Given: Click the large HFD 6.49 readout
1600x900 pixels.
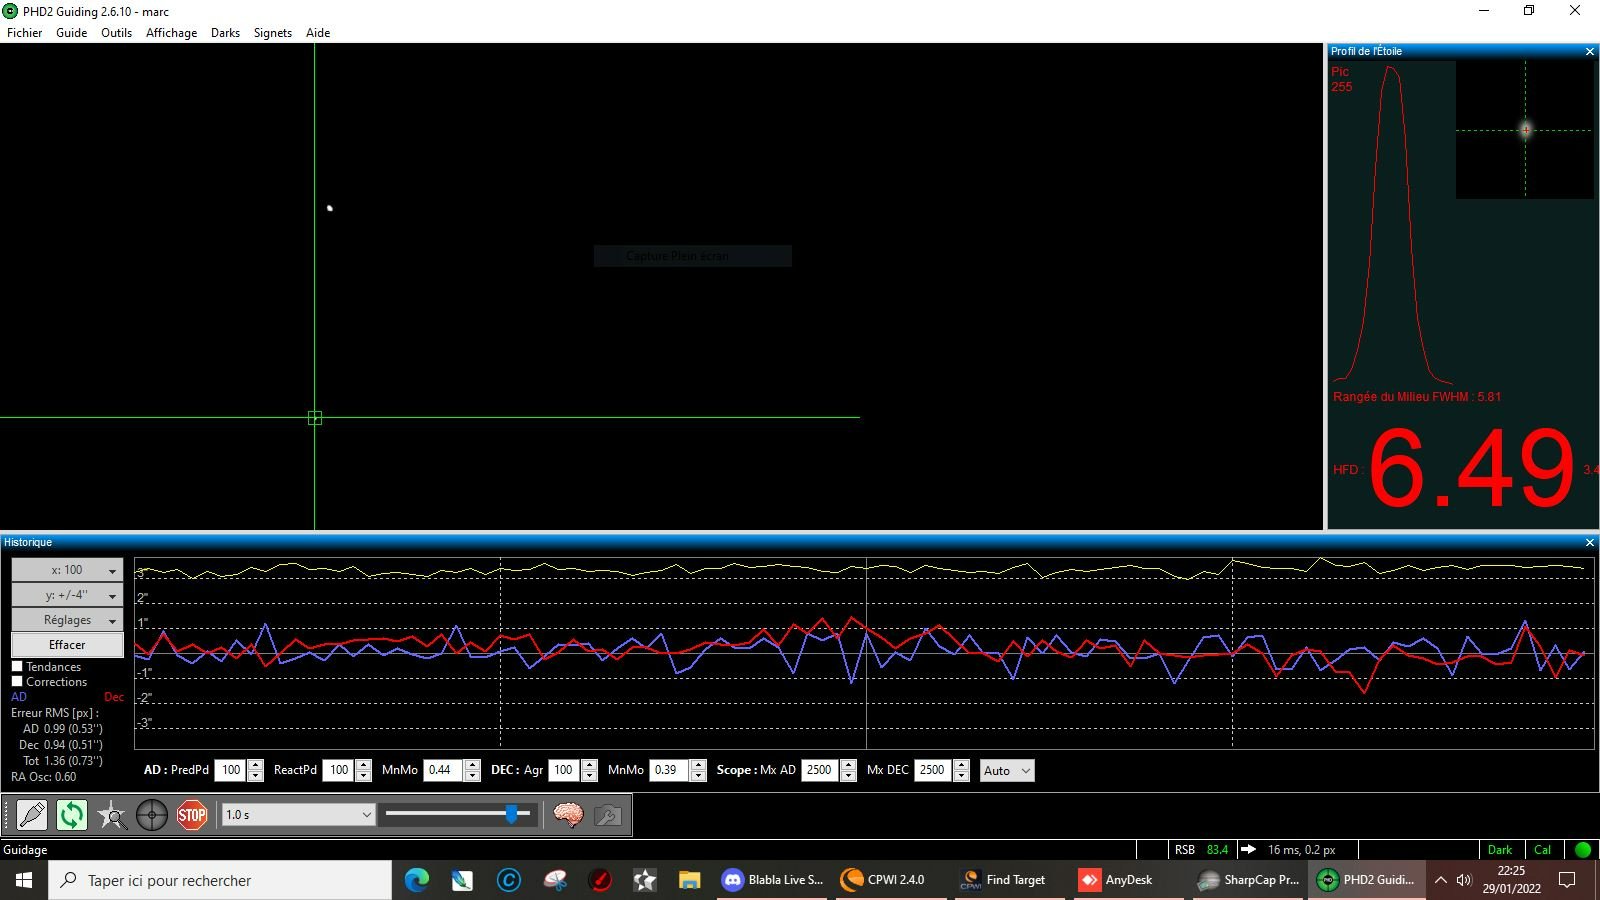Looking at the screenshot, I should [1471, 469].
